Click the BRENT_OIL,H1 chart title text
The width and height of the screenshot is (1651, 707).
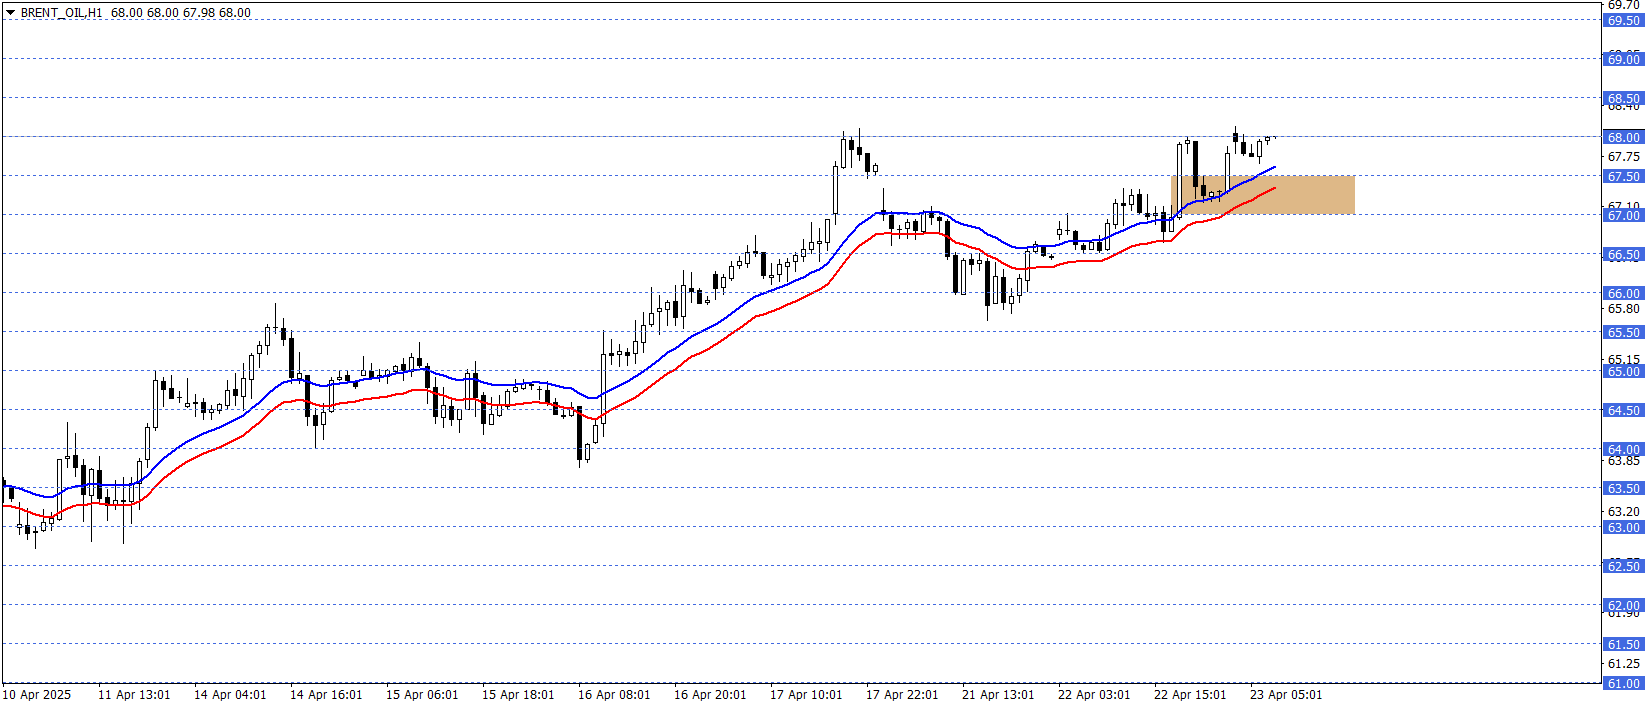pyautogui.click(x=61, y=13)
